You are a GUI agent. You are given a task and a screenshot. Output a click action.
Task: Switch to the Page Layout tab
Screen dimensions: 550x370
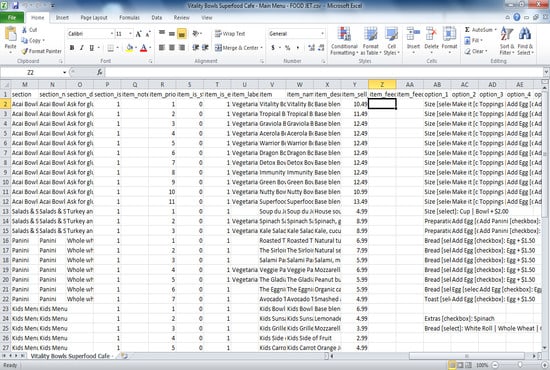[x=94, y=18]
